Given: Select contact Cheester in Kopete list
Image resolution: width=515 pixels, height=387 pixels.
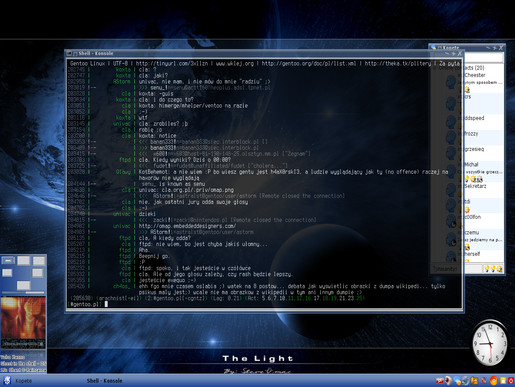Looking at the screenshot, I should [x=475, y=75].
